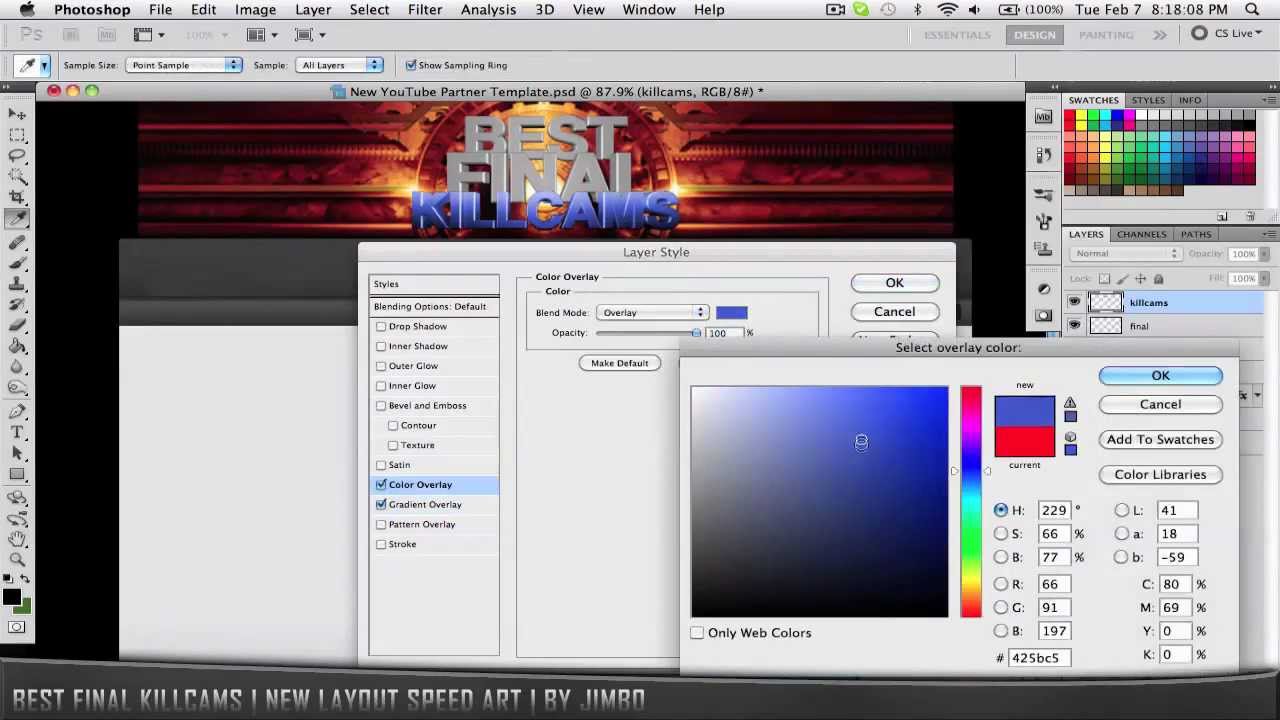Image resolution: width=1280 pixels, height=720 pixels.
Task: Select the History Brush tool
Action: click(17, 306)
